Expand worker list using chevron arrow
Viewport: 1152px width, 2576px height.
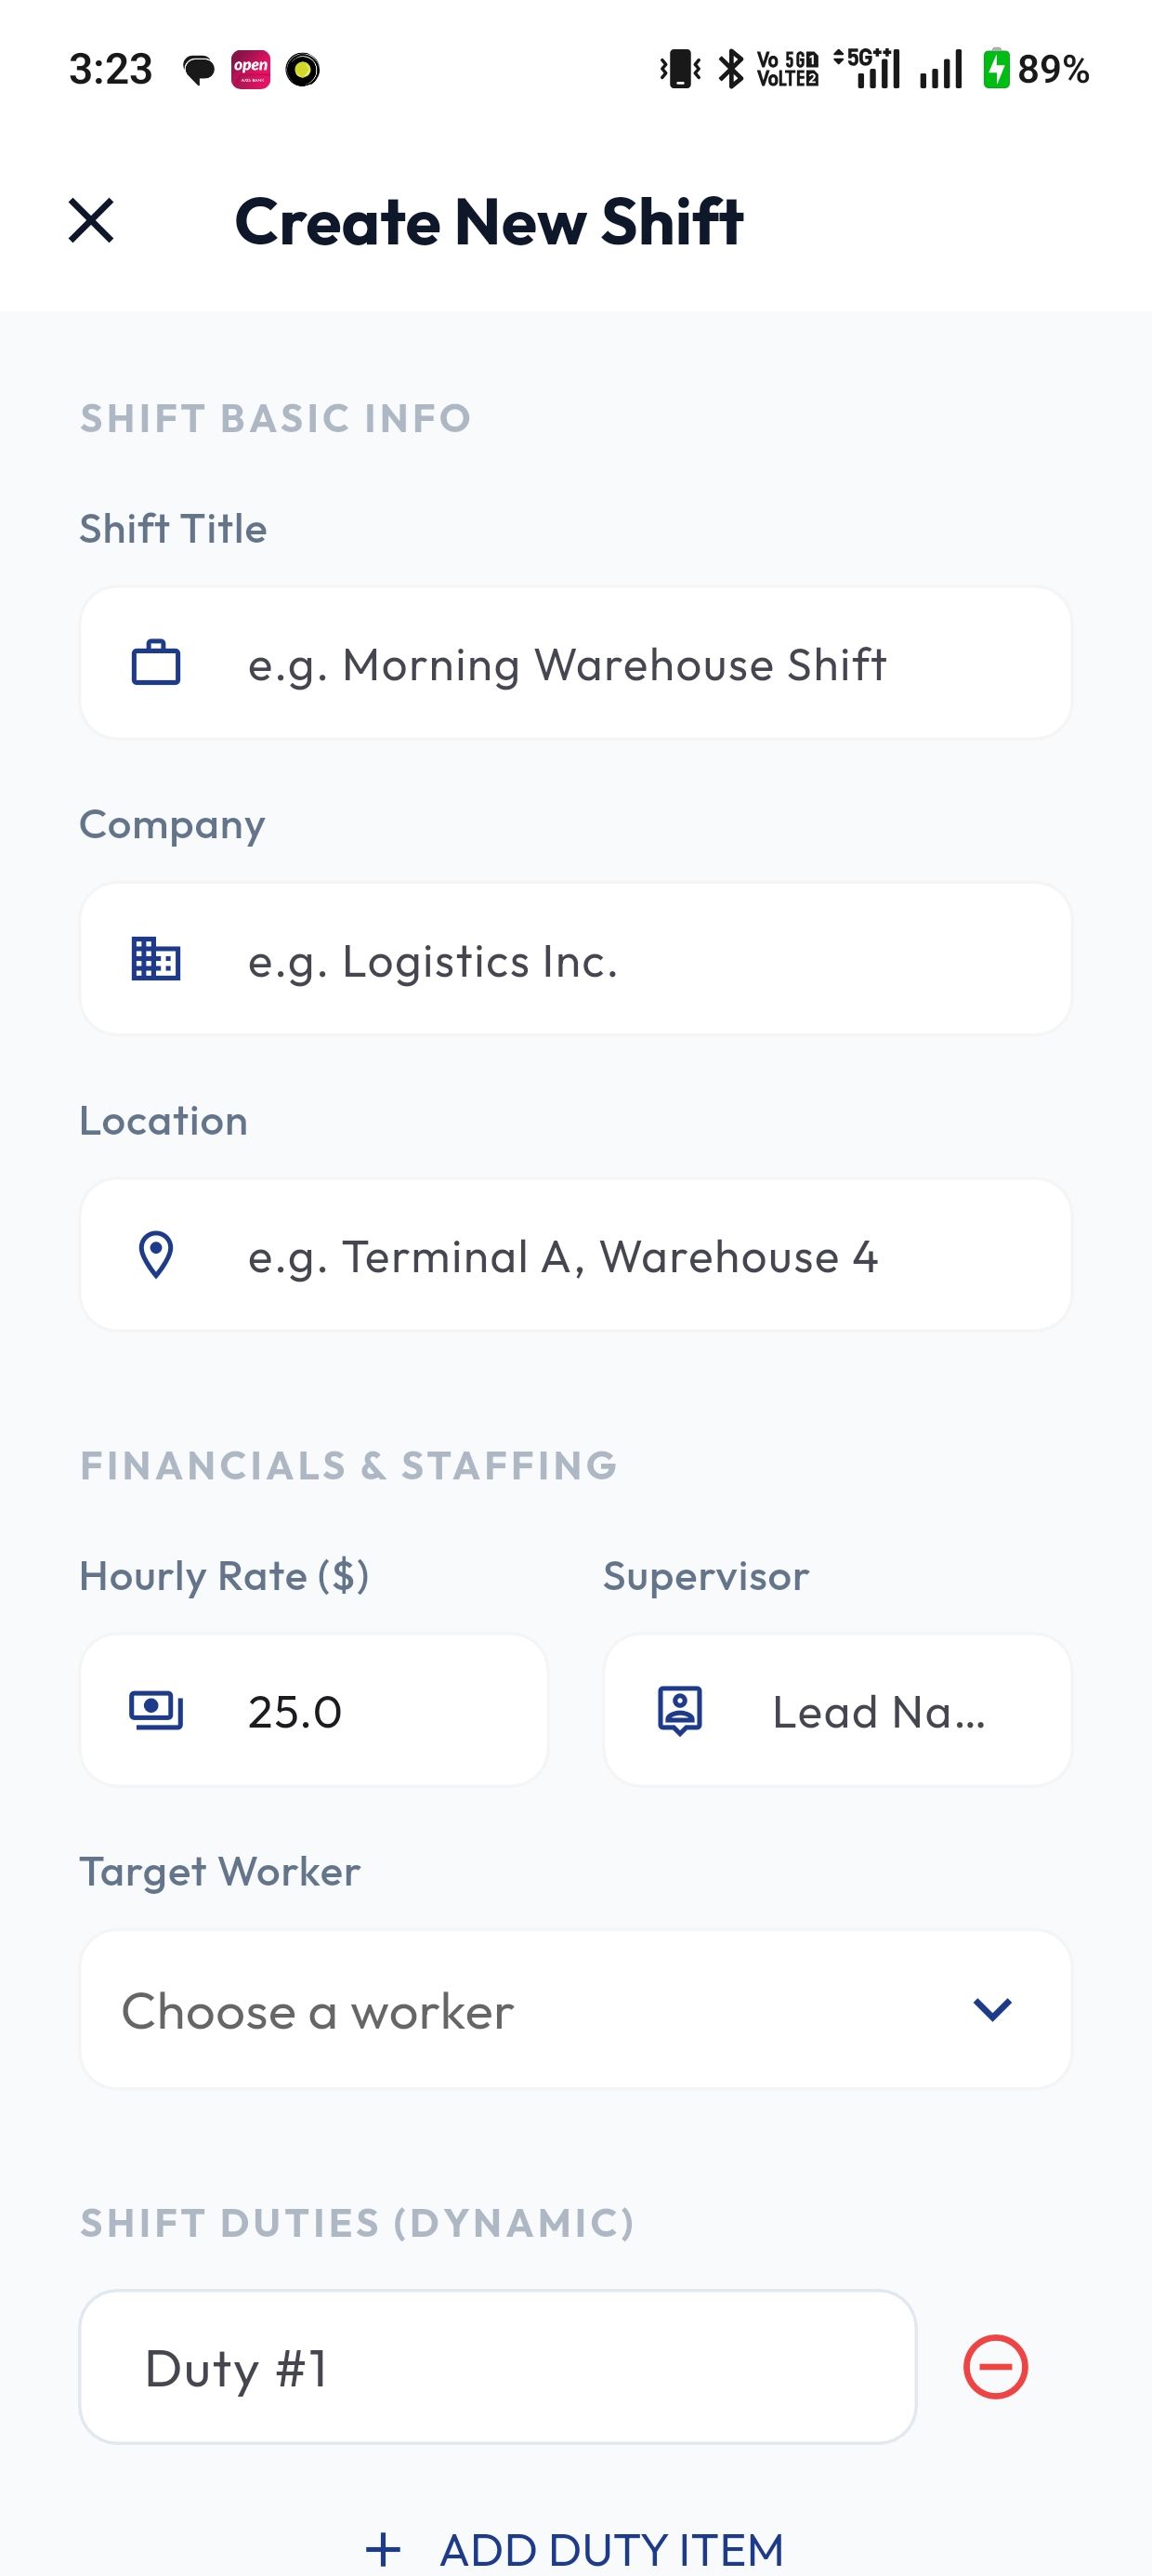992,2010
